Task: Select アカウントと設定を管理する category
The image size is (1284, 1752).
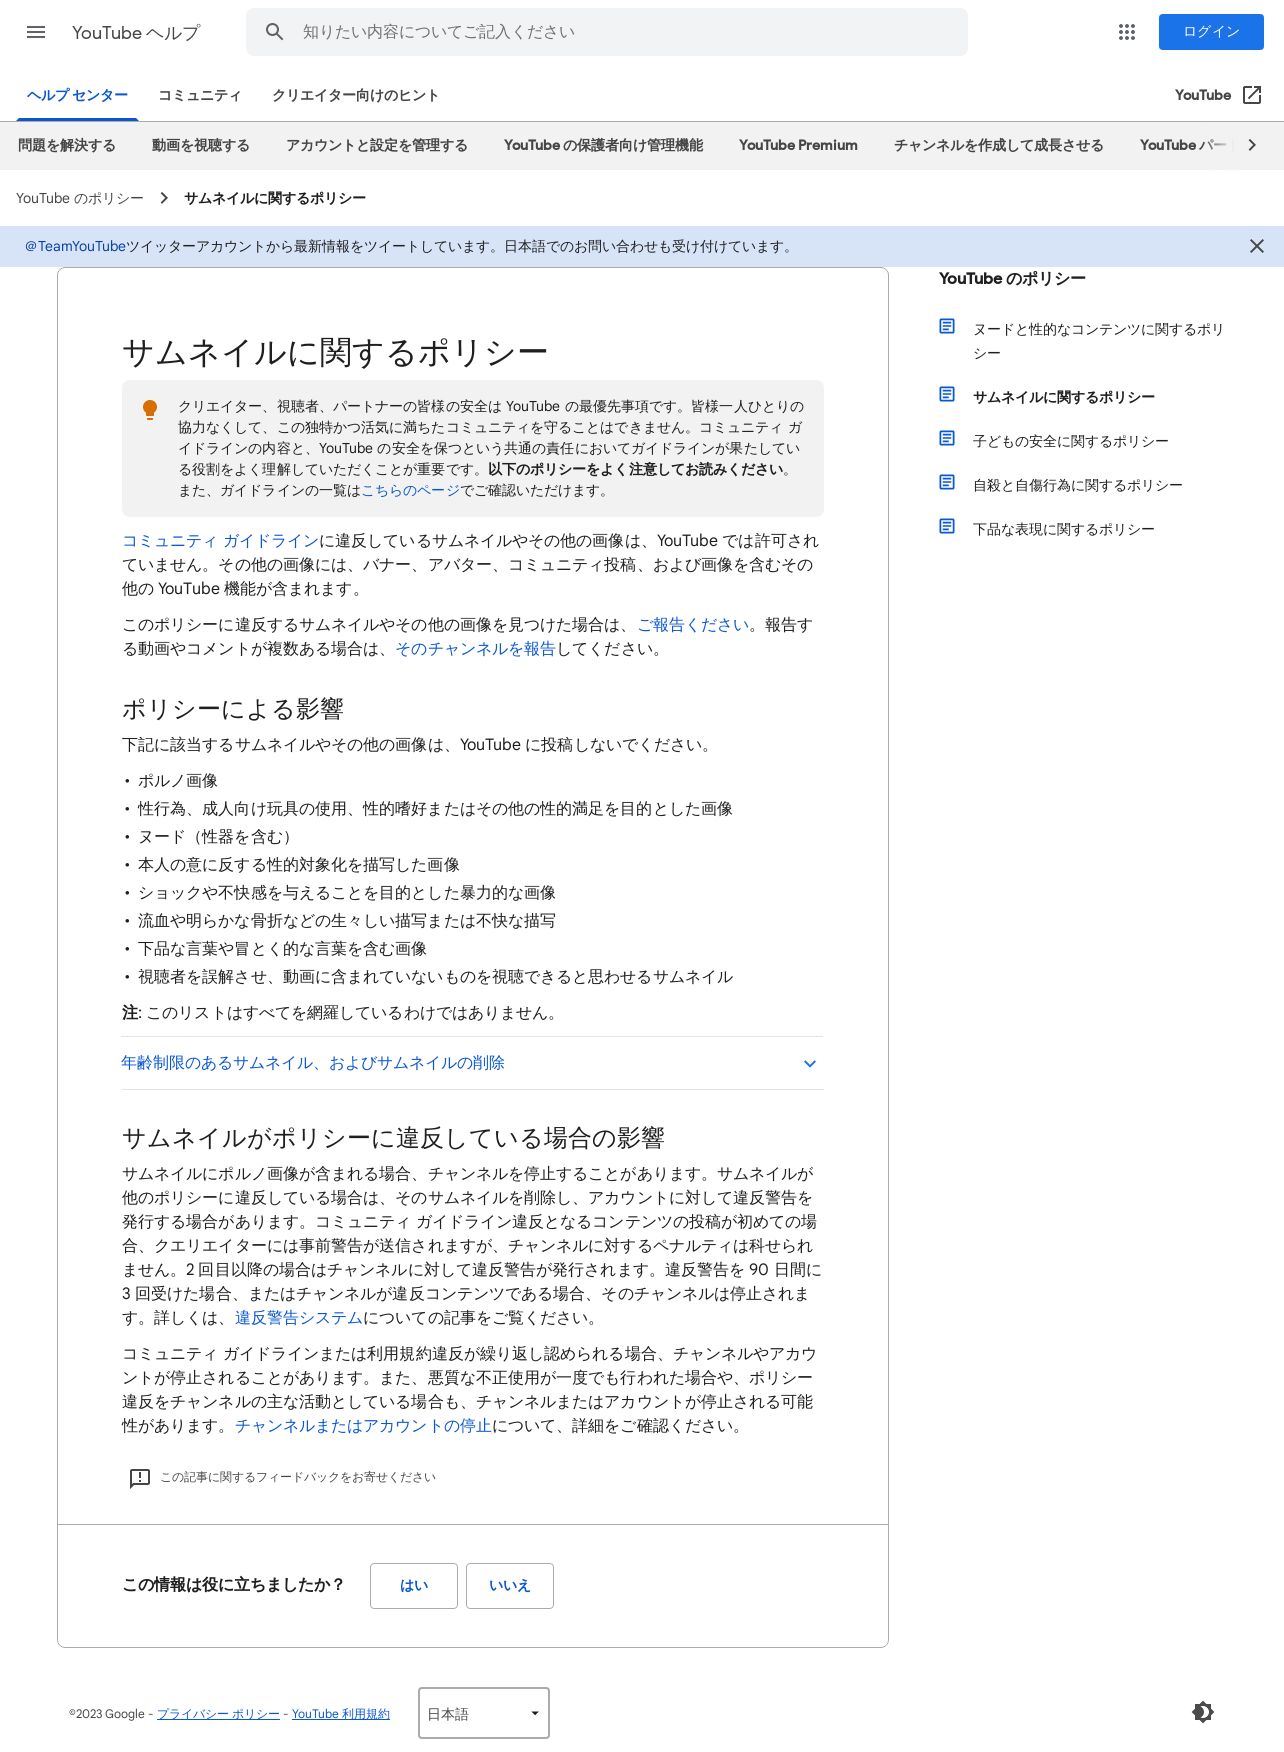Action: click(x=377, y=145)
